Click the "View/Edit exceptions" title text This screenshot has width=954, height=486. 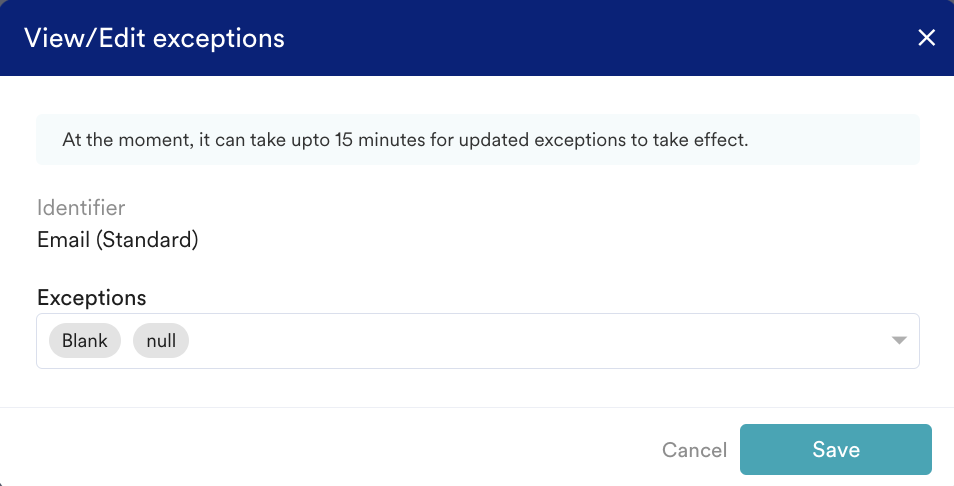coord(154,38)
